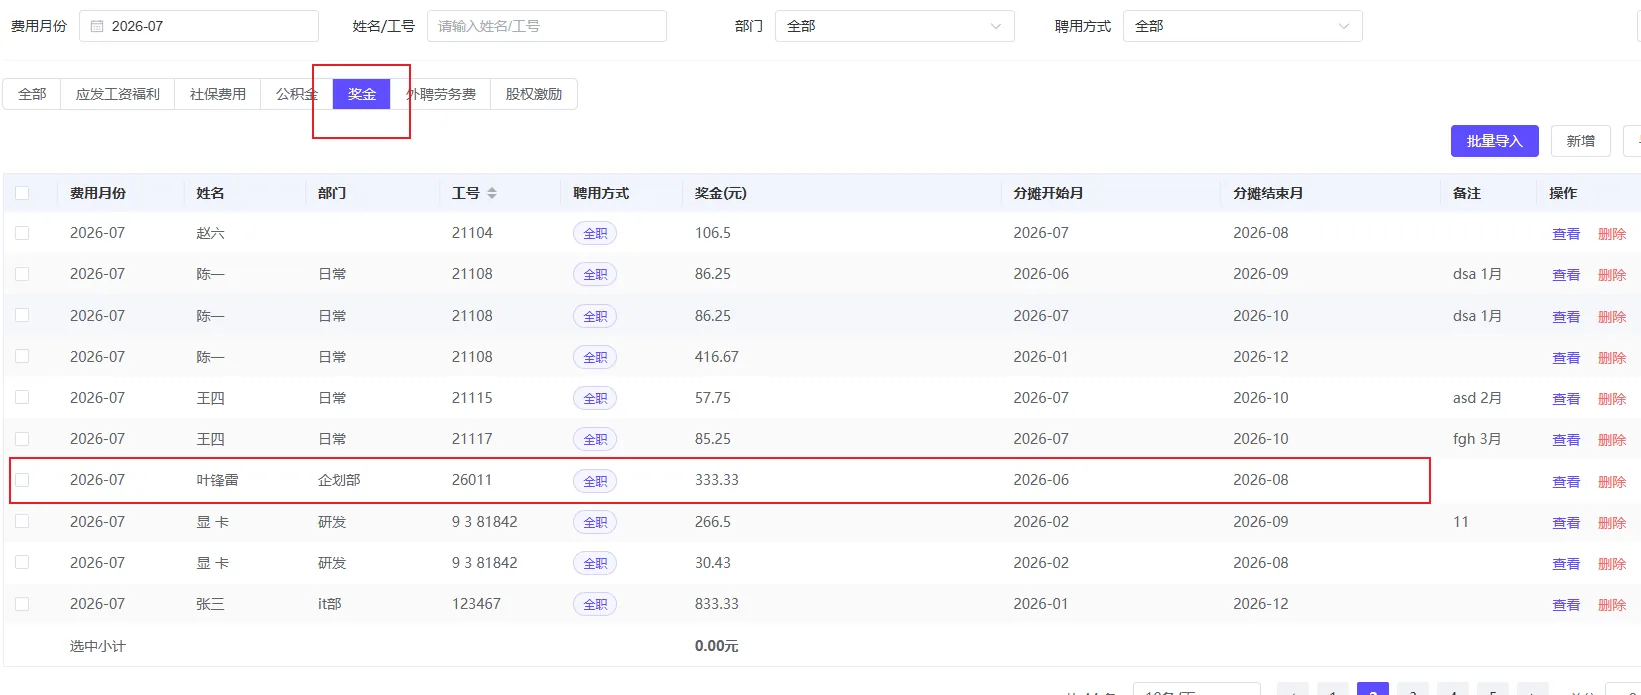This screenshot has height=695, width=1641.
Task: Expand the 聘用方式 dropdown
Action: click(x=1242, y=26)
